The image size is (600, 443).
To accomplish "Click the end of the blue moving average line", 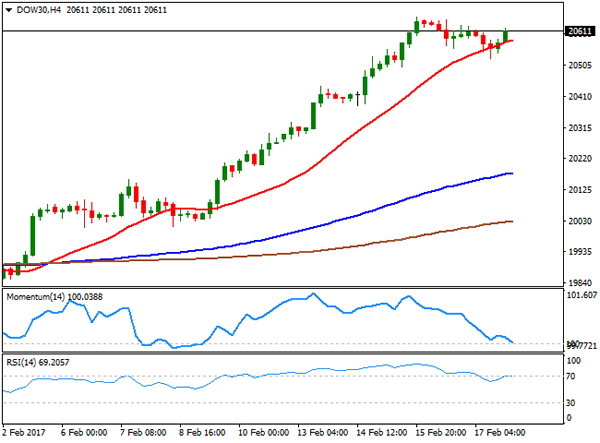I will point(511,174).
